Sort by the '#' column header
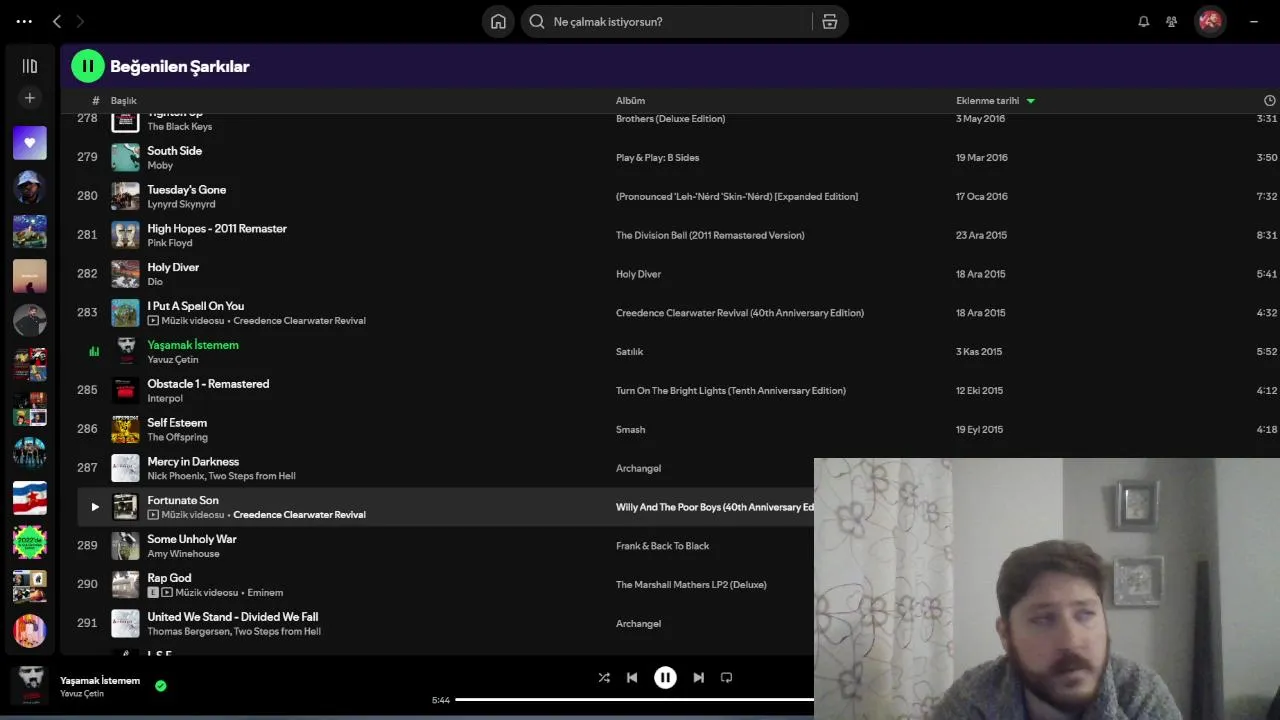The height and width of the screenshot is (720, 1280). [96, 101]
